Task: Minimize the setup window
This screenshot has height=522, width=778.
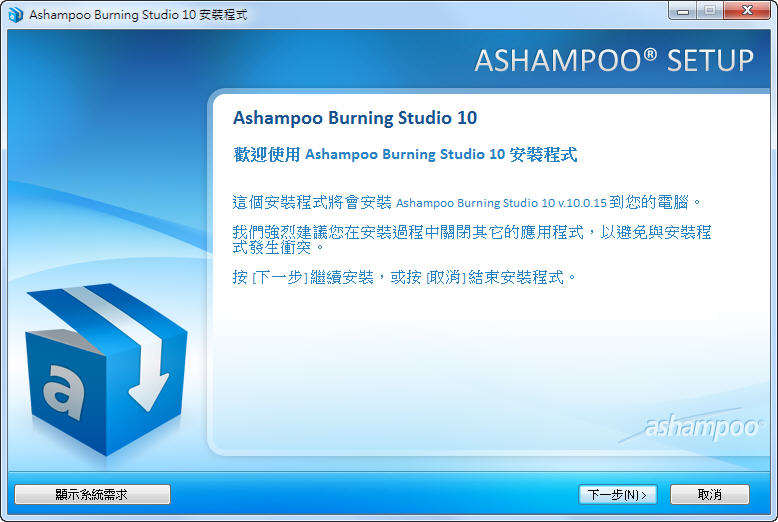Action: 683,11
